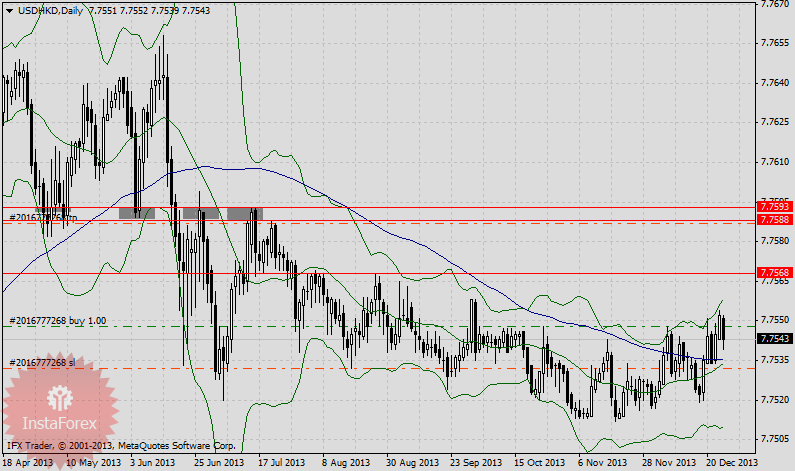
Task: Select the 20 Dec 2013 date label
Action: pyautogui.click(x=732, y=462)
